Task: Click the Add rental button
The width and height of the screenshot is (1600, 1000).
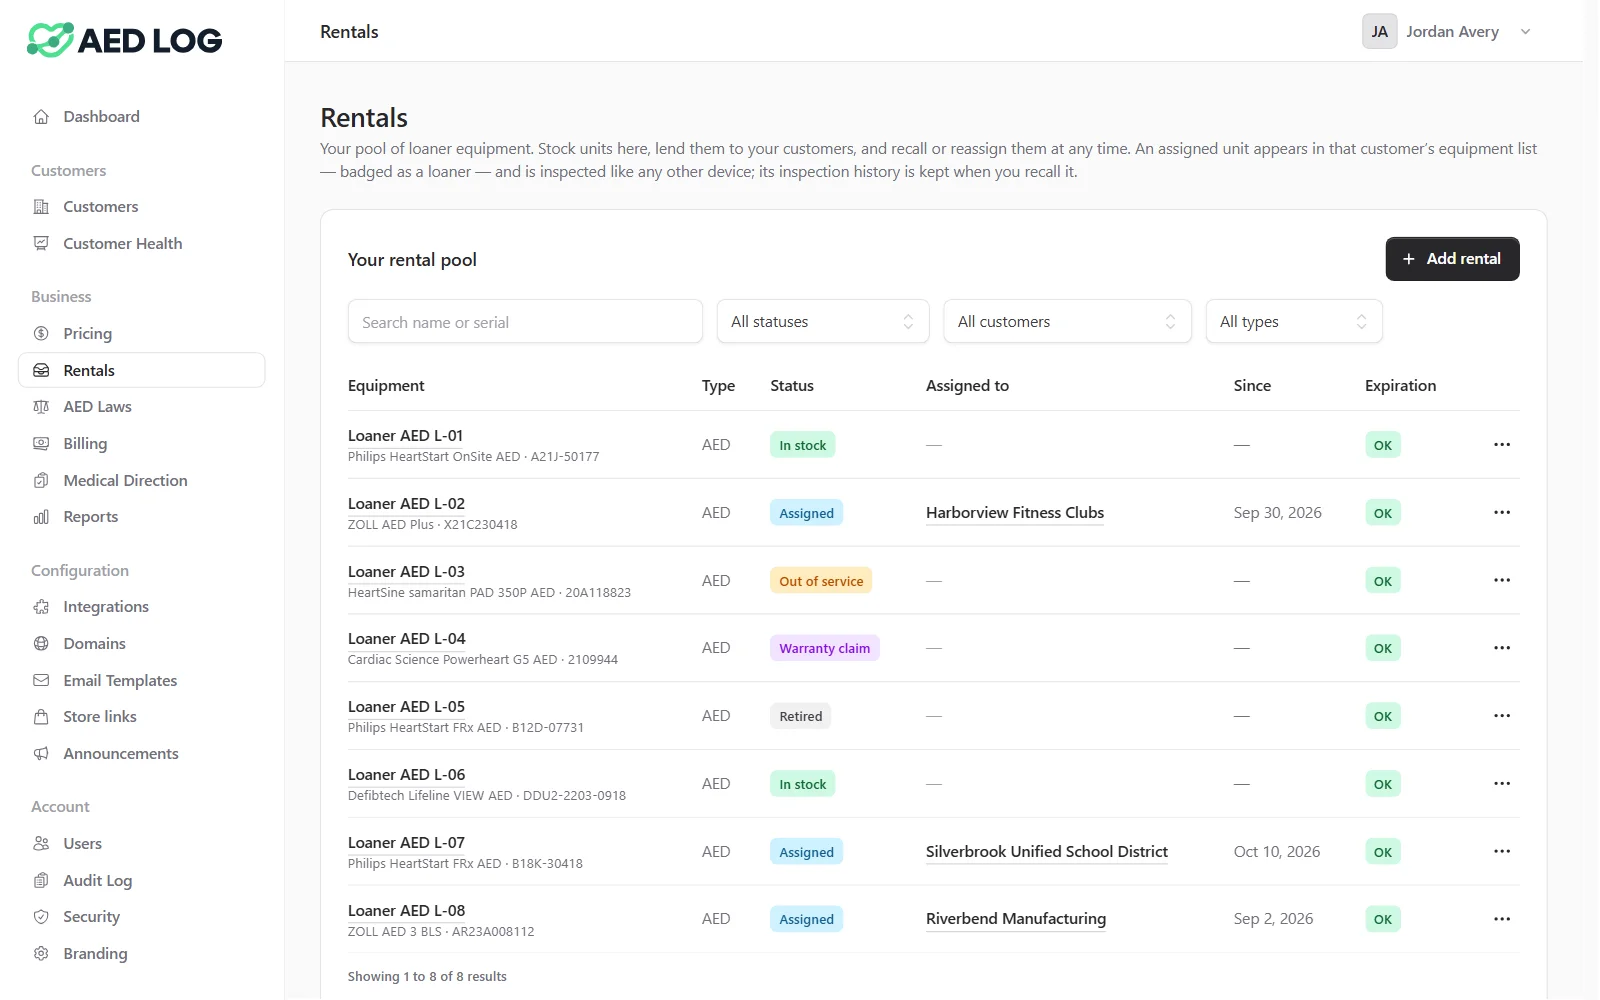Action: click(1452, 259)
